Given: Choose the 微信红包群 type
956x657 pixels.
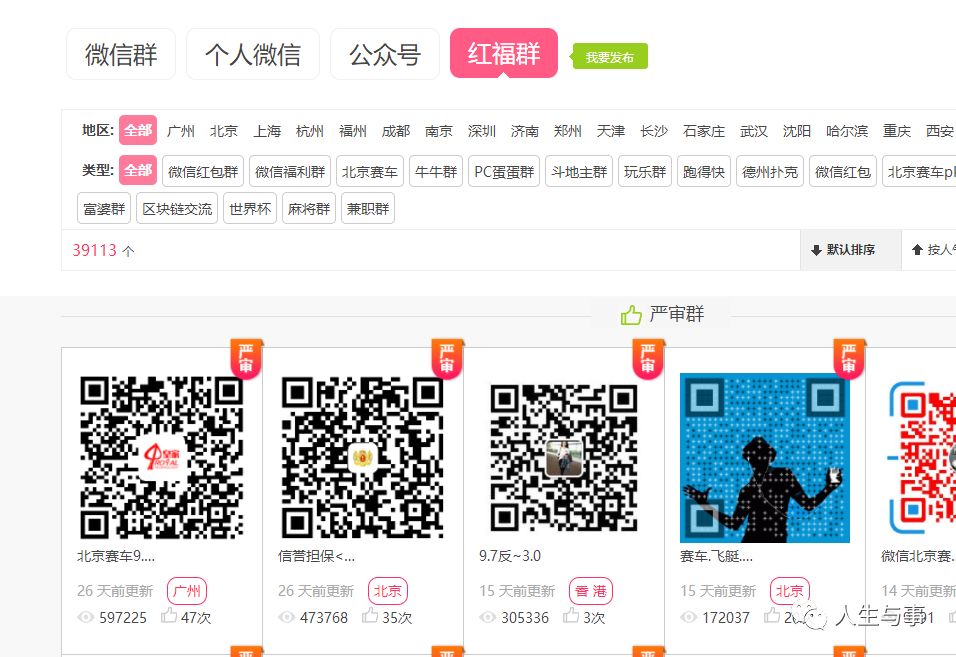Looking at the screenshot, I should point(203,171).
